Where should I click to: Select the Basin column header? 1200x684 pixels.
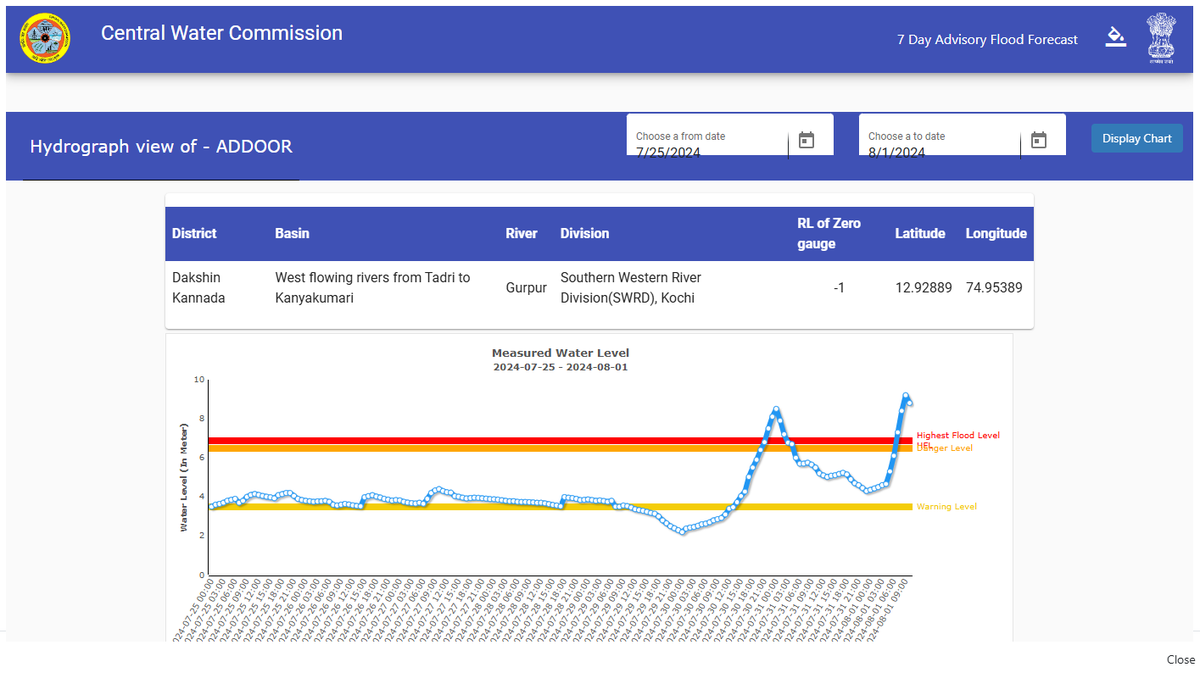[x=292, y=233]
